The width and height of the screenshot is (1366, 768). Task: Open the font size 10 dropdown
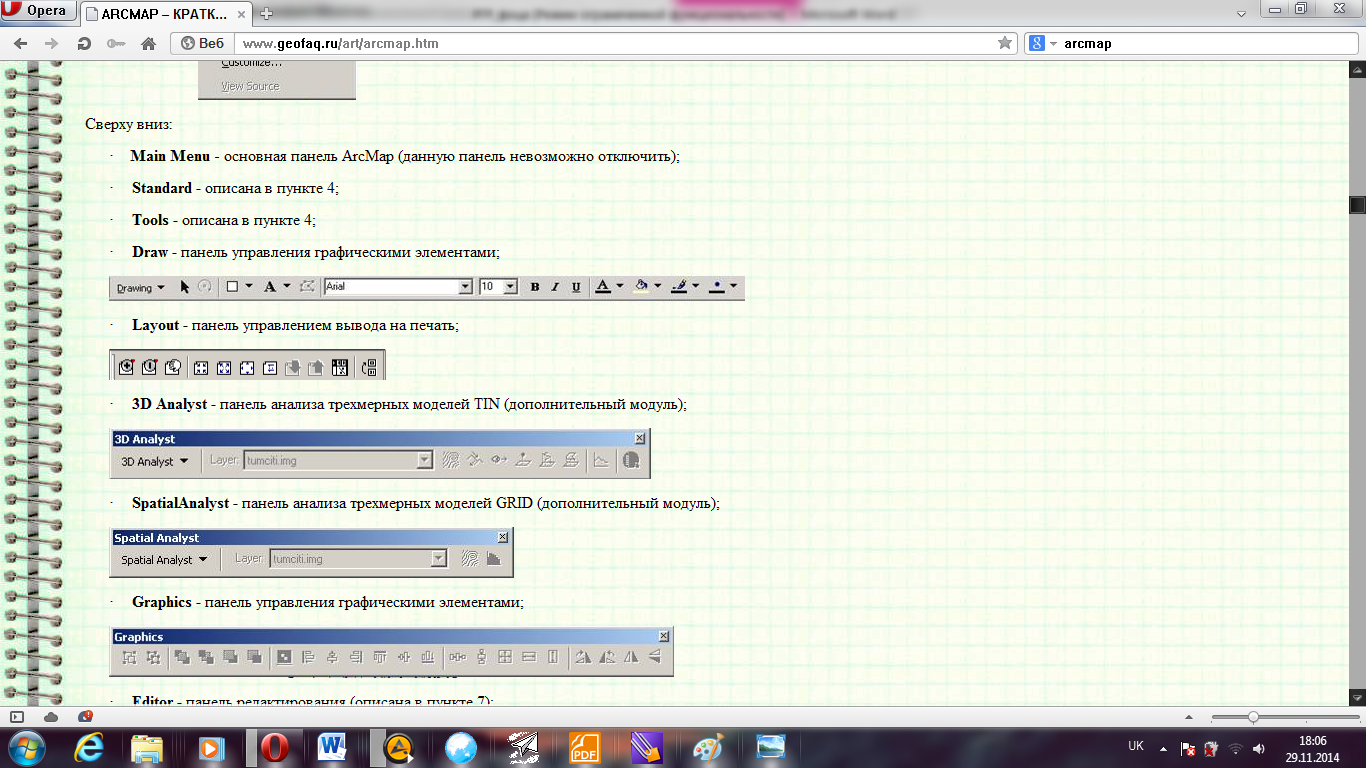[510, 287]
